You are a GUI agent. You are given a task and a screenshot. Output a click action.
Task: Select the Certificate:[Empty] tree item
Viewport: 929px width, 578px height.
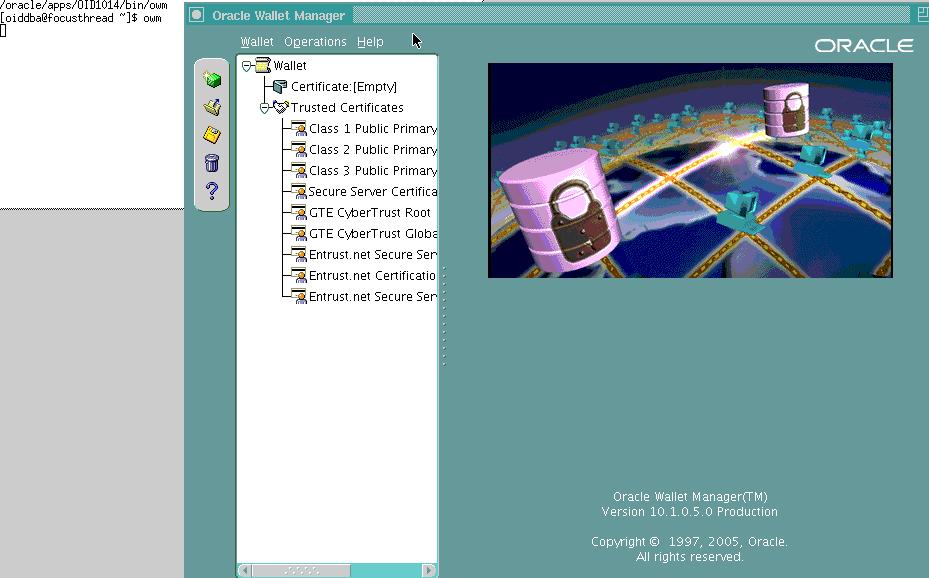click(344, 86)
